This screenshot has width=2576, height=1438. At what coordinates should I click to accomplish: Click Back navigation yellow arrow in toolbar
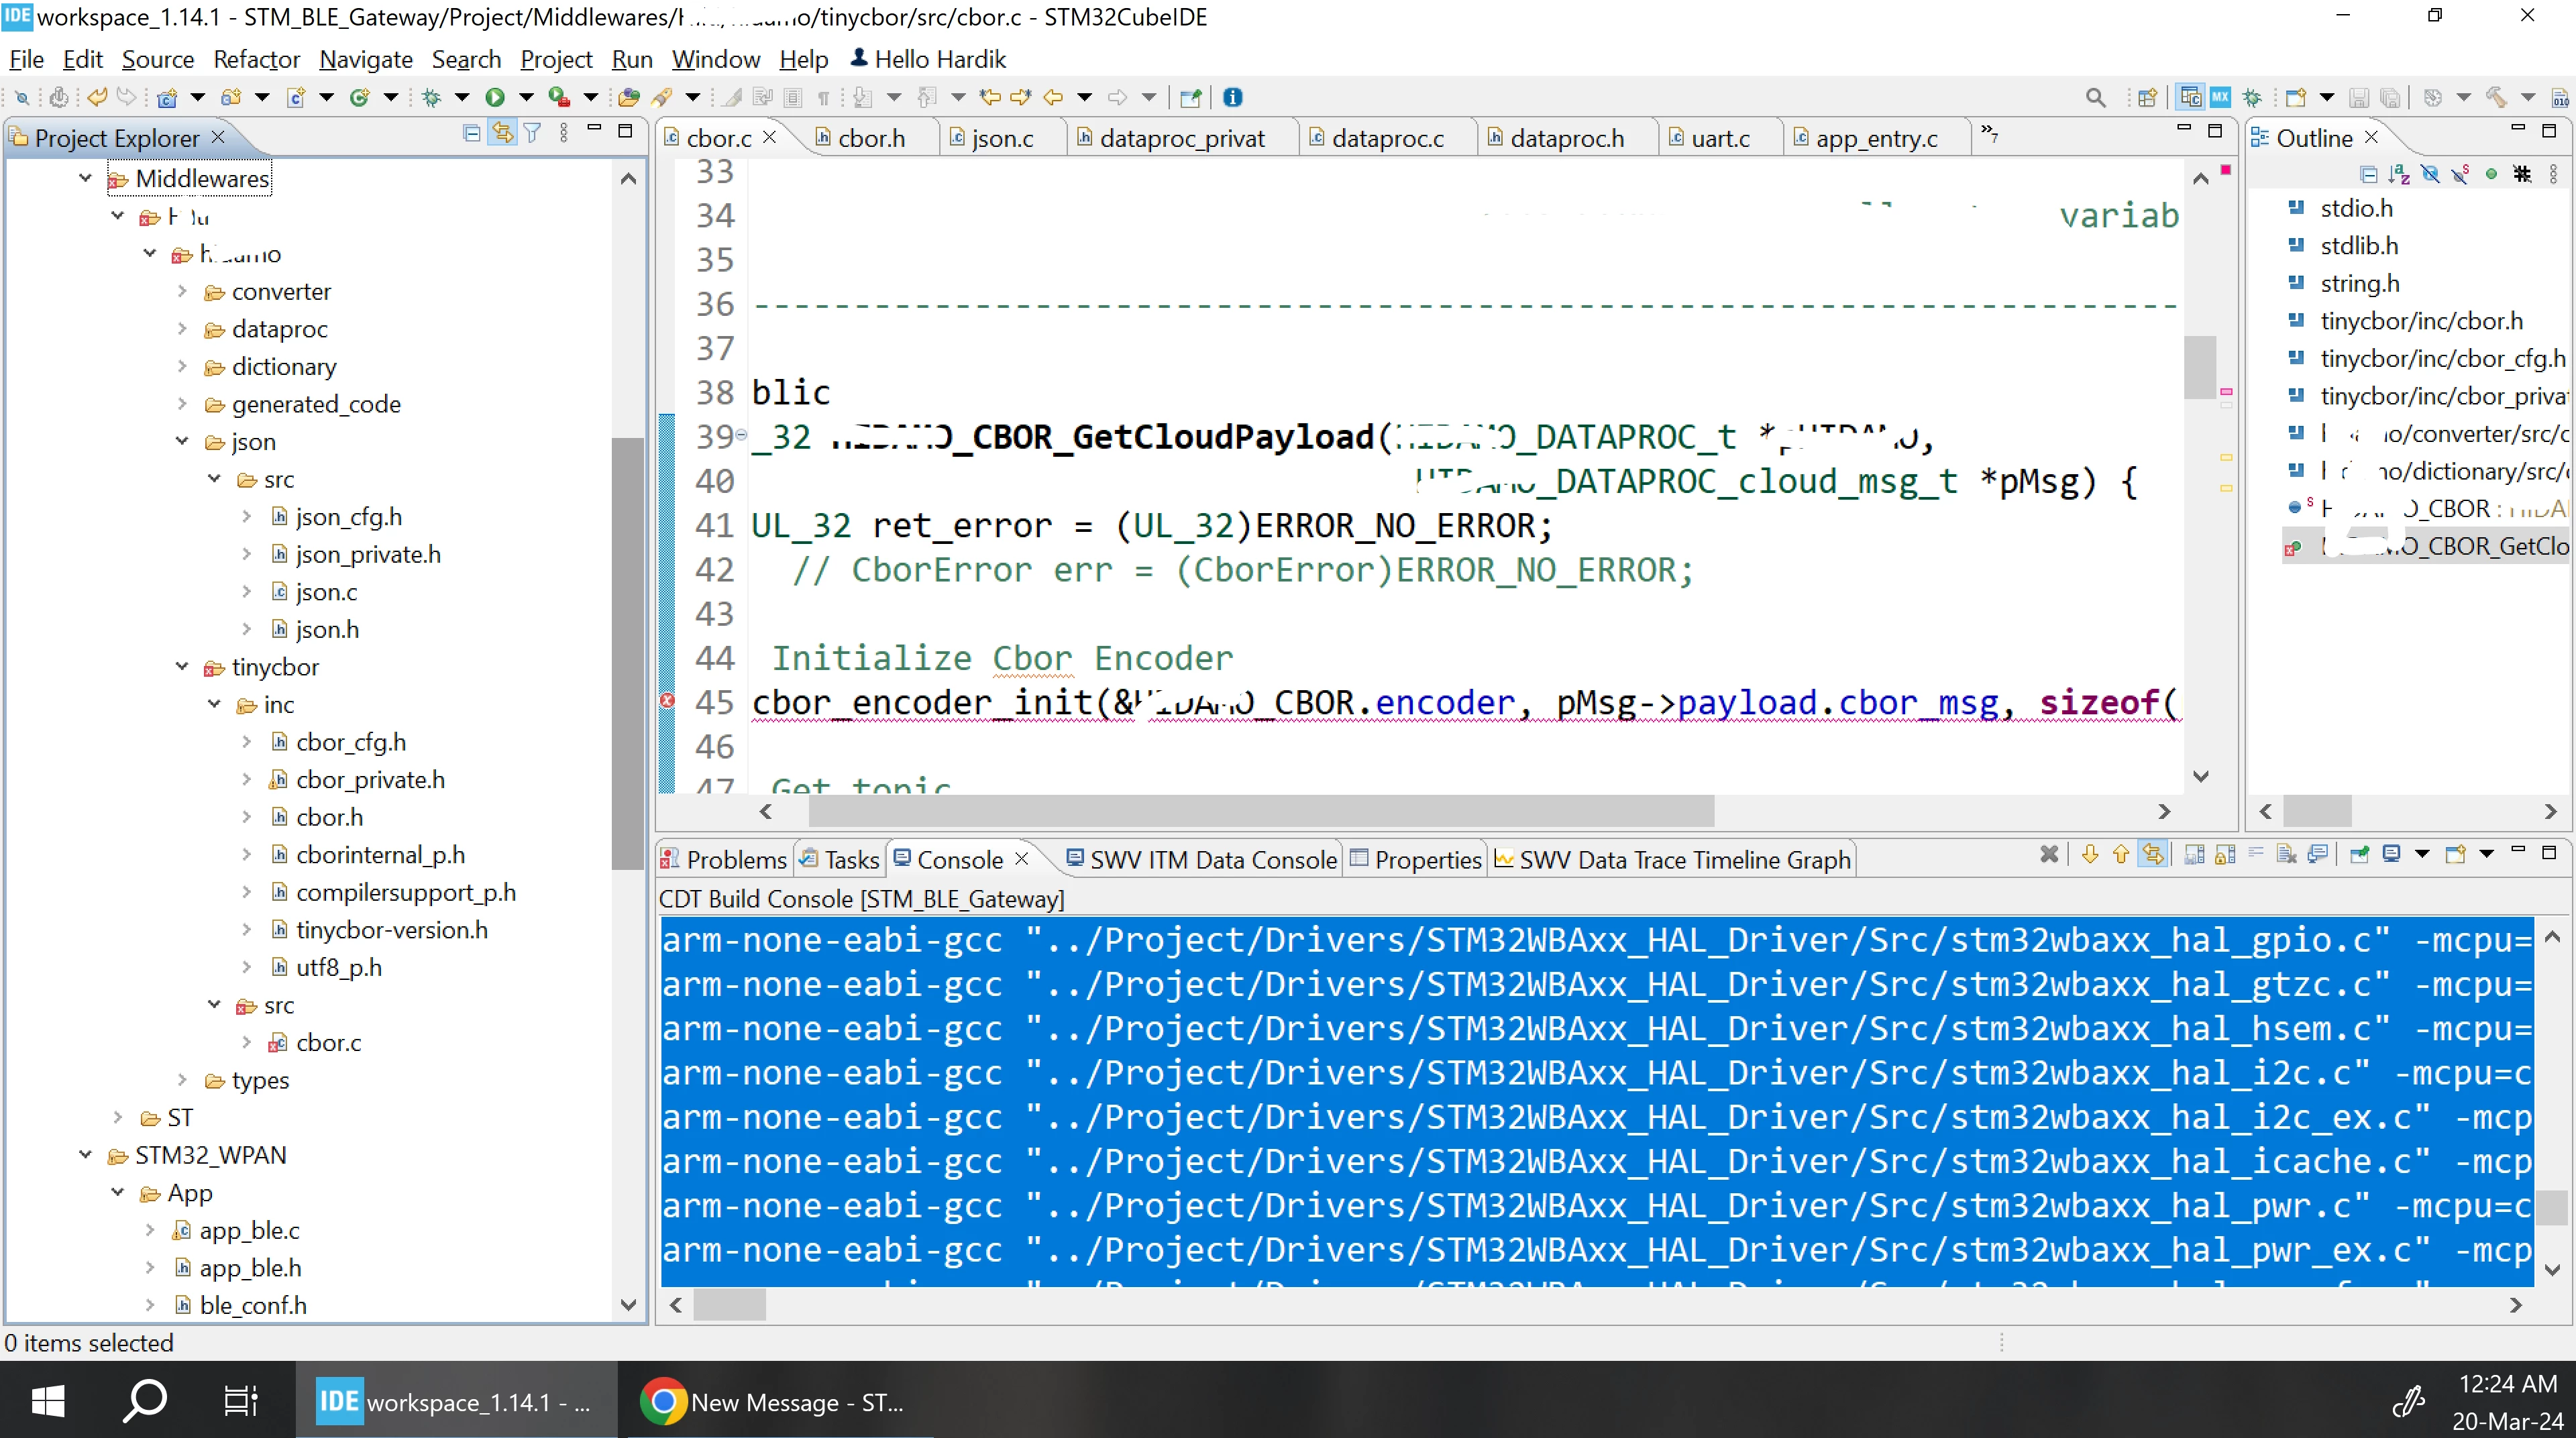click(x=1053, y=97)
